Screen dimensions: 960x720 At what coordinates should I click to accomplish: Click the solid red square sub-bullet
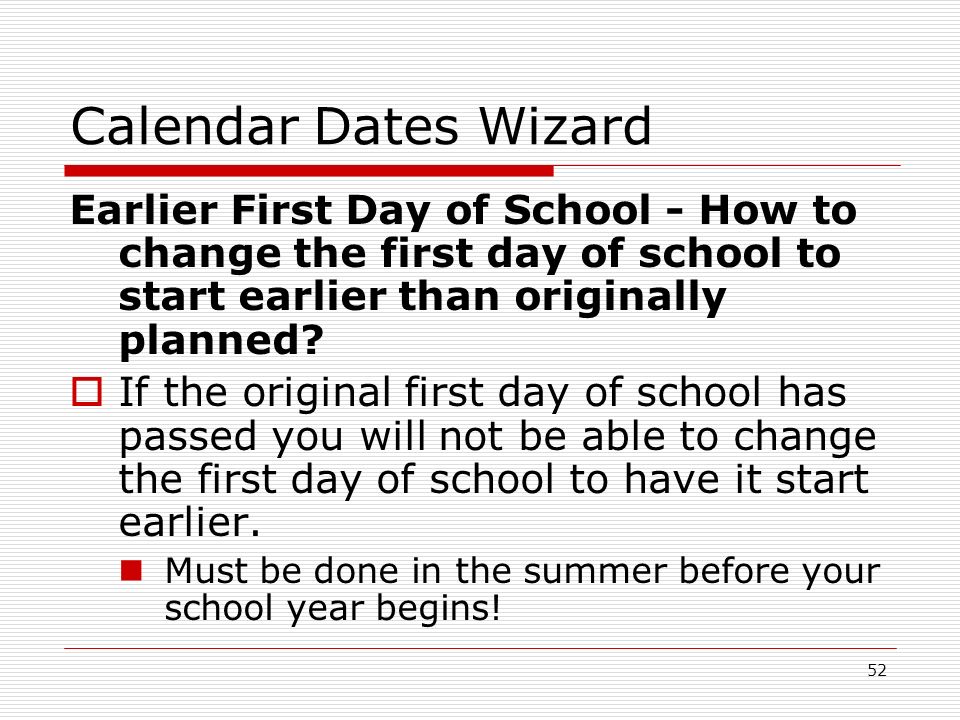point(131,571)
